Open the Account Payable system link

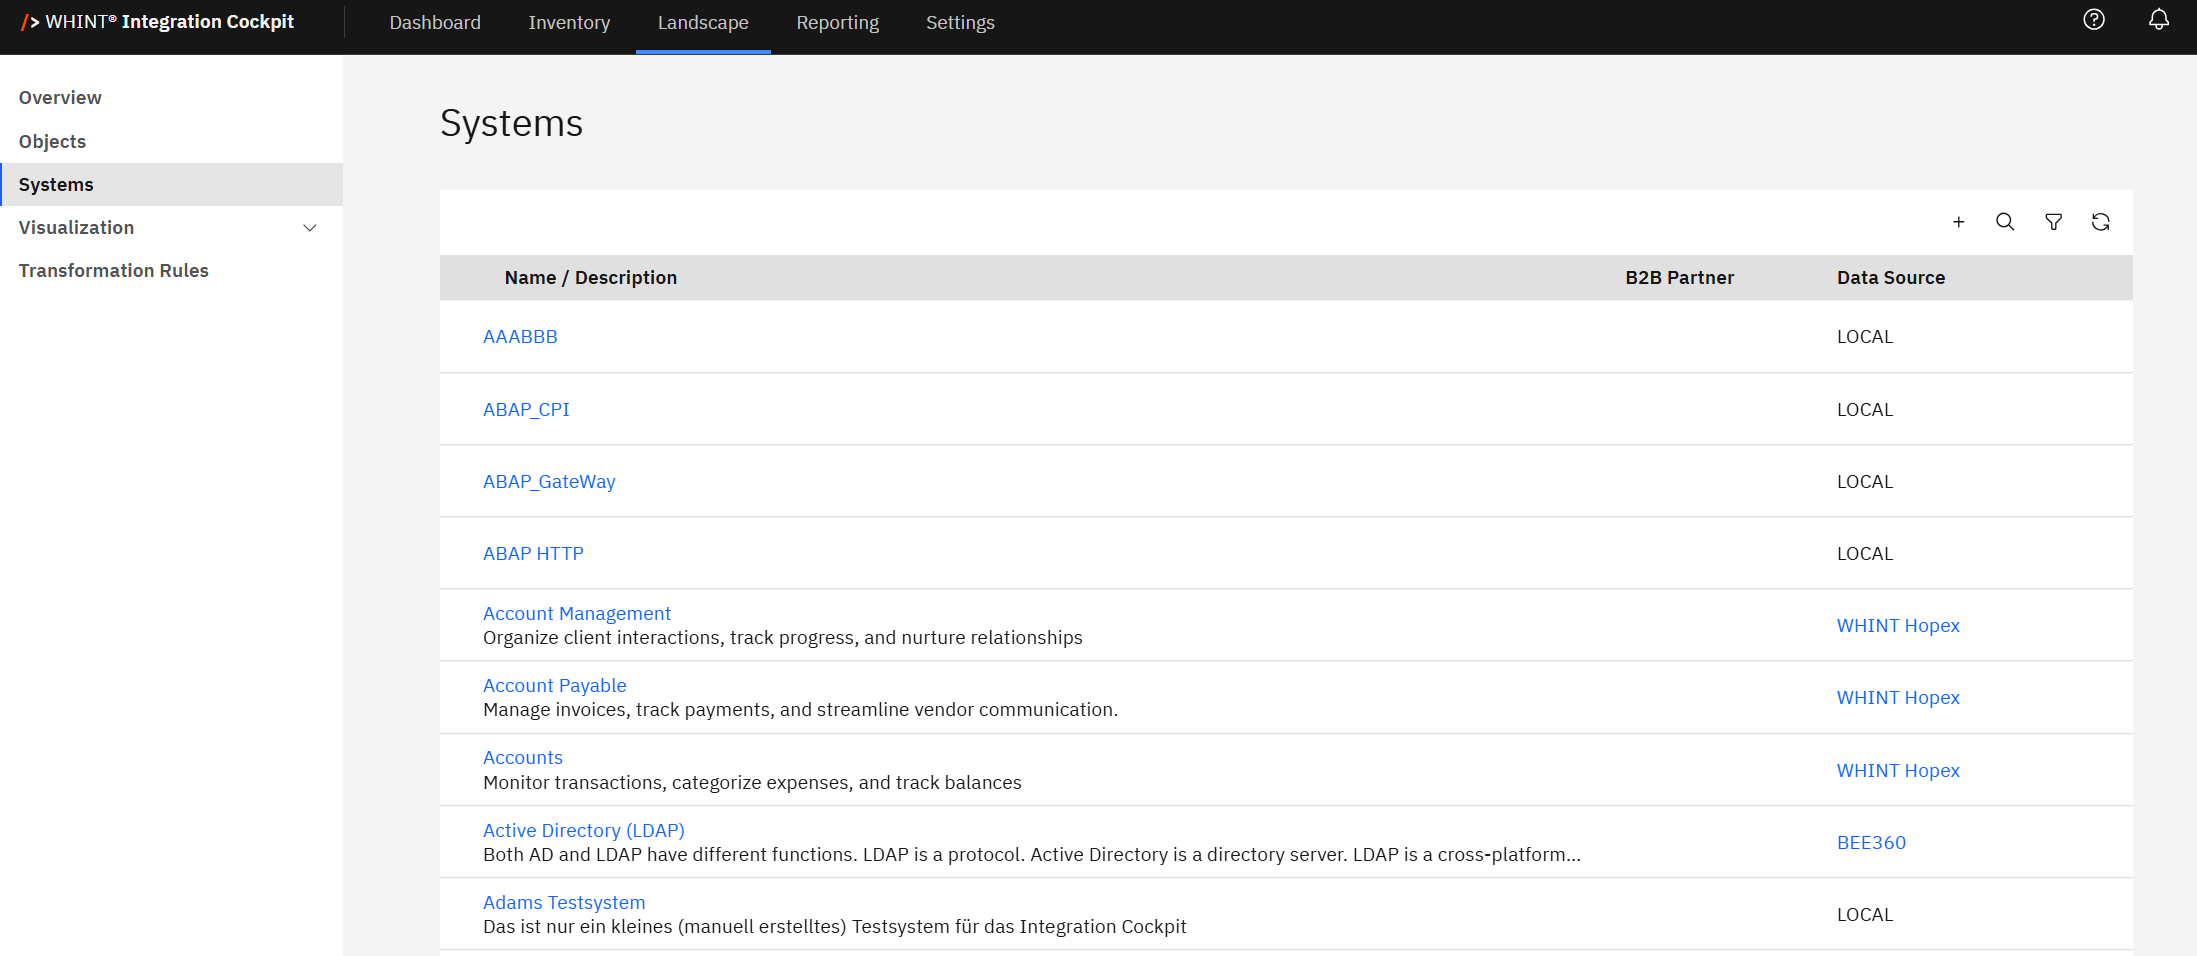tap(554, 686)
